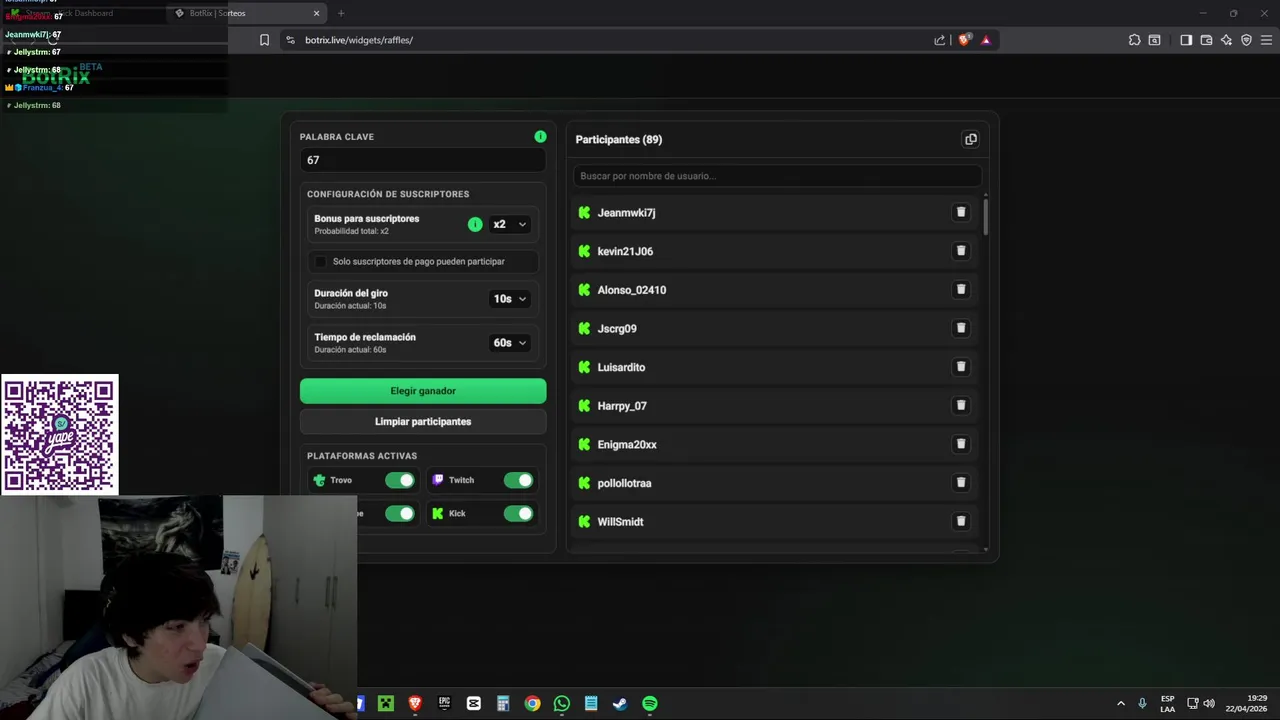1280x720 pixels.
Task: Delete Jscrg09 from the participants list
Action: [961, 328]
